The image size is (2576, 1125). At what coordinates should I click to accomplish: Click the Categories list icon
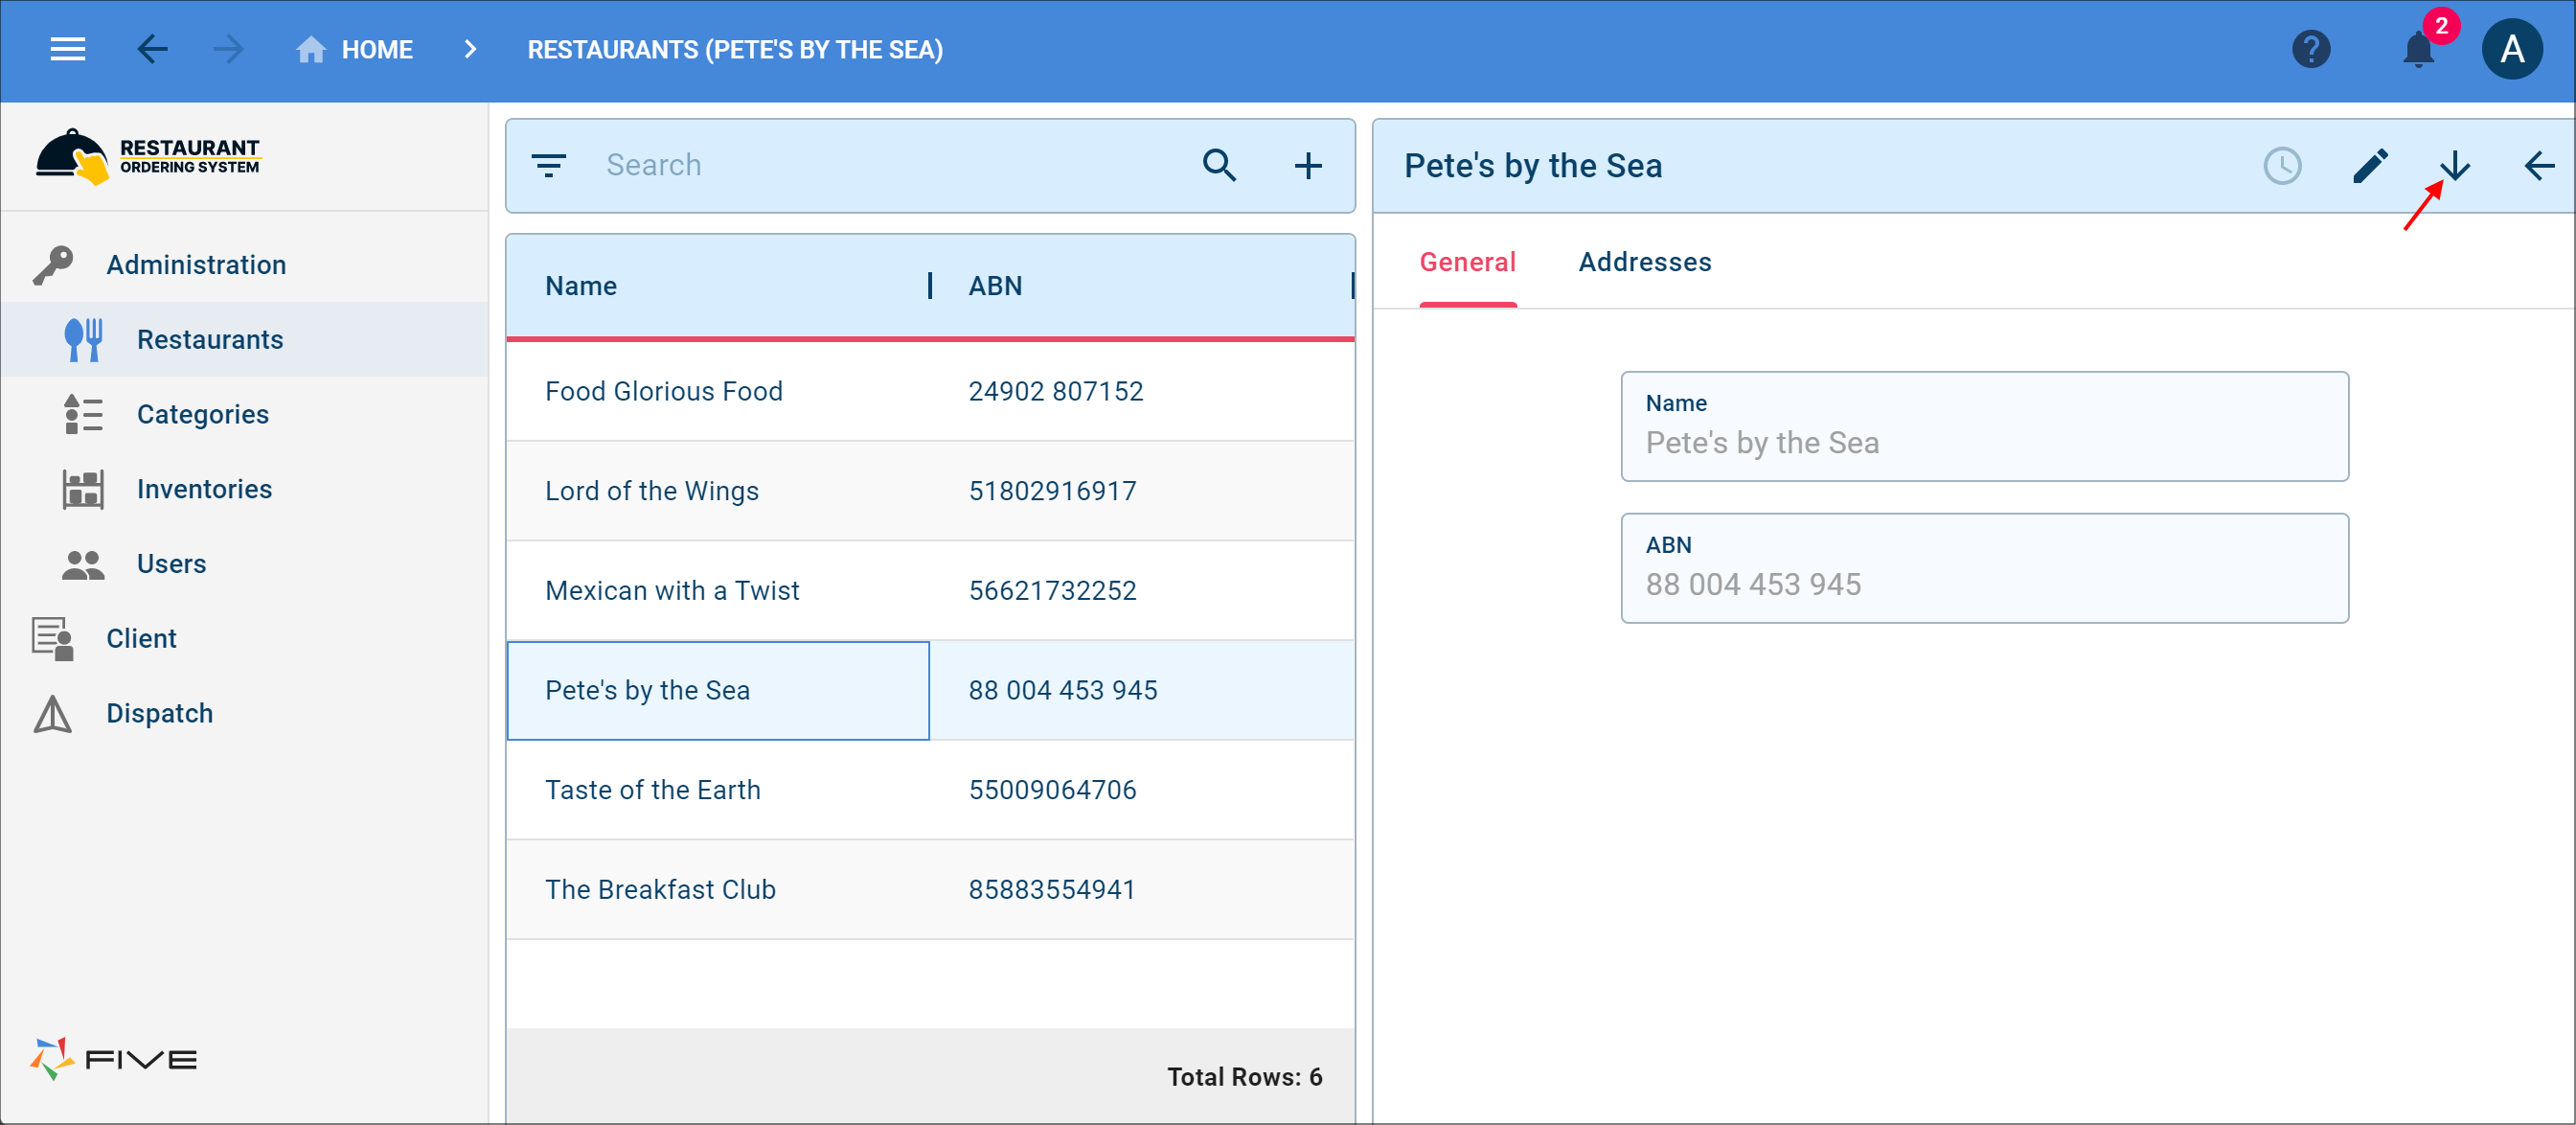click(x=83, y=414)
